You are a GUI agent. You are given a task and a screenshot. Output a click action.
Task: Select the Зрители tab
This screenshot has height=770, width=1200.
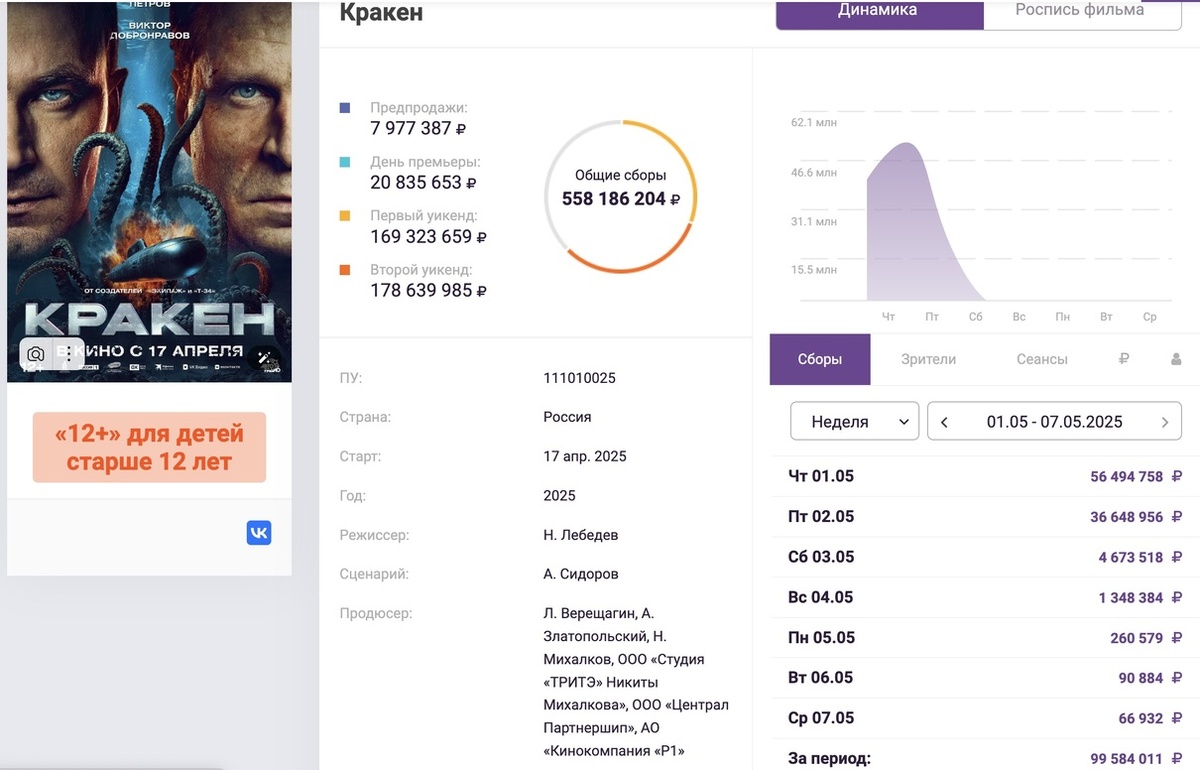928,359
